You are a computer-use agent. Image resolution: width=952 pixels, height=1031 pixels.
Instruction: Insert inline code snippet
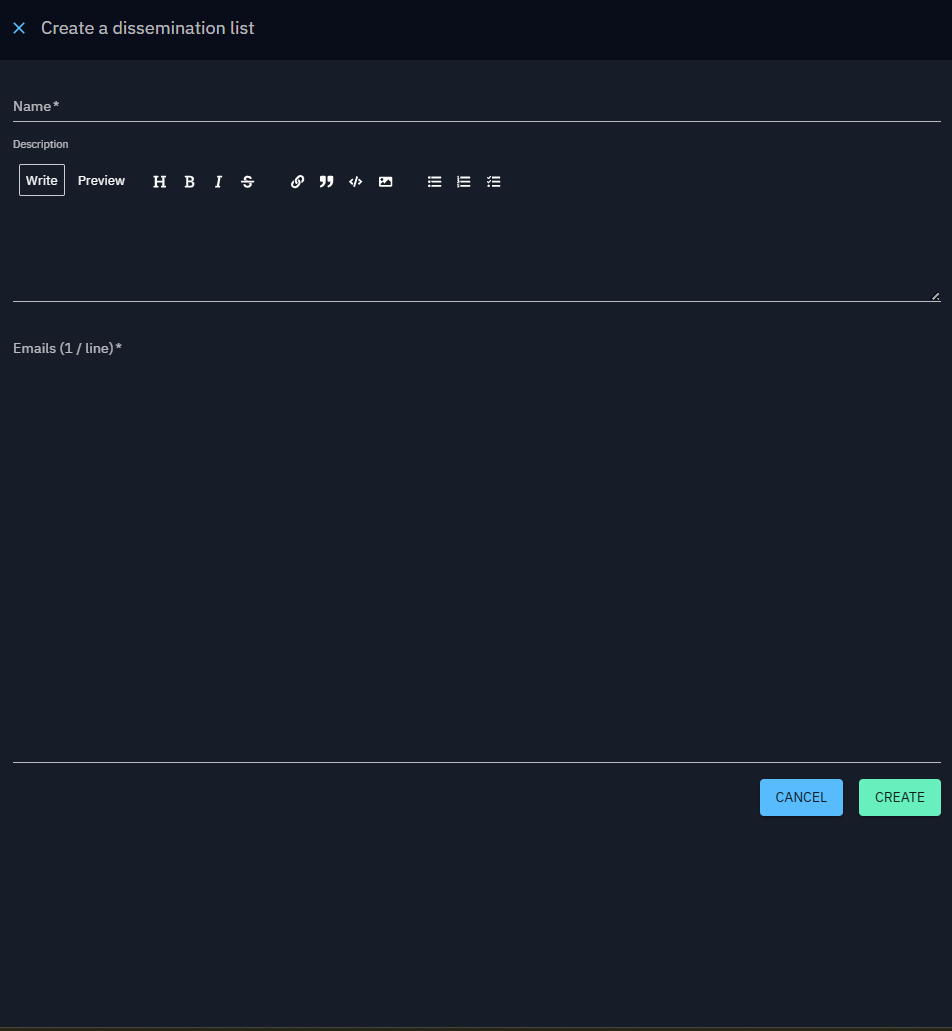[x=355, y=182]
